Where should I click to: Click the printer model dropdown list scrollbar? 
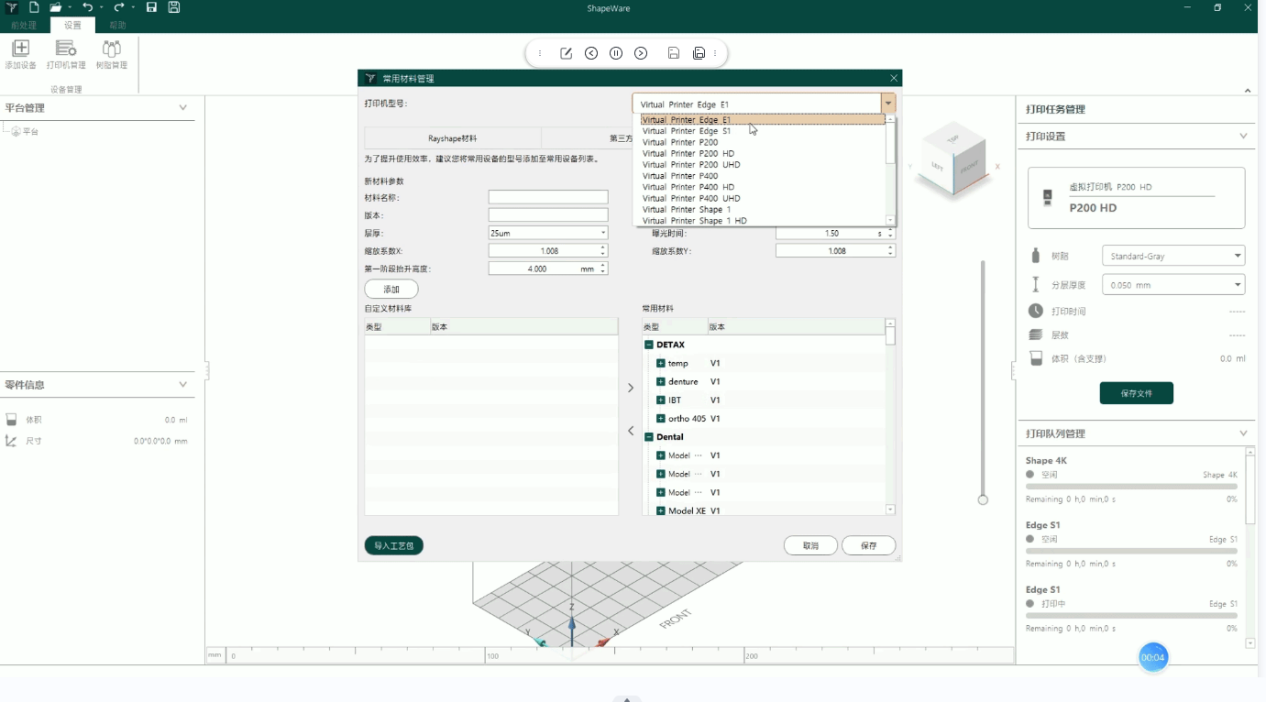click(x=890, y=170)
